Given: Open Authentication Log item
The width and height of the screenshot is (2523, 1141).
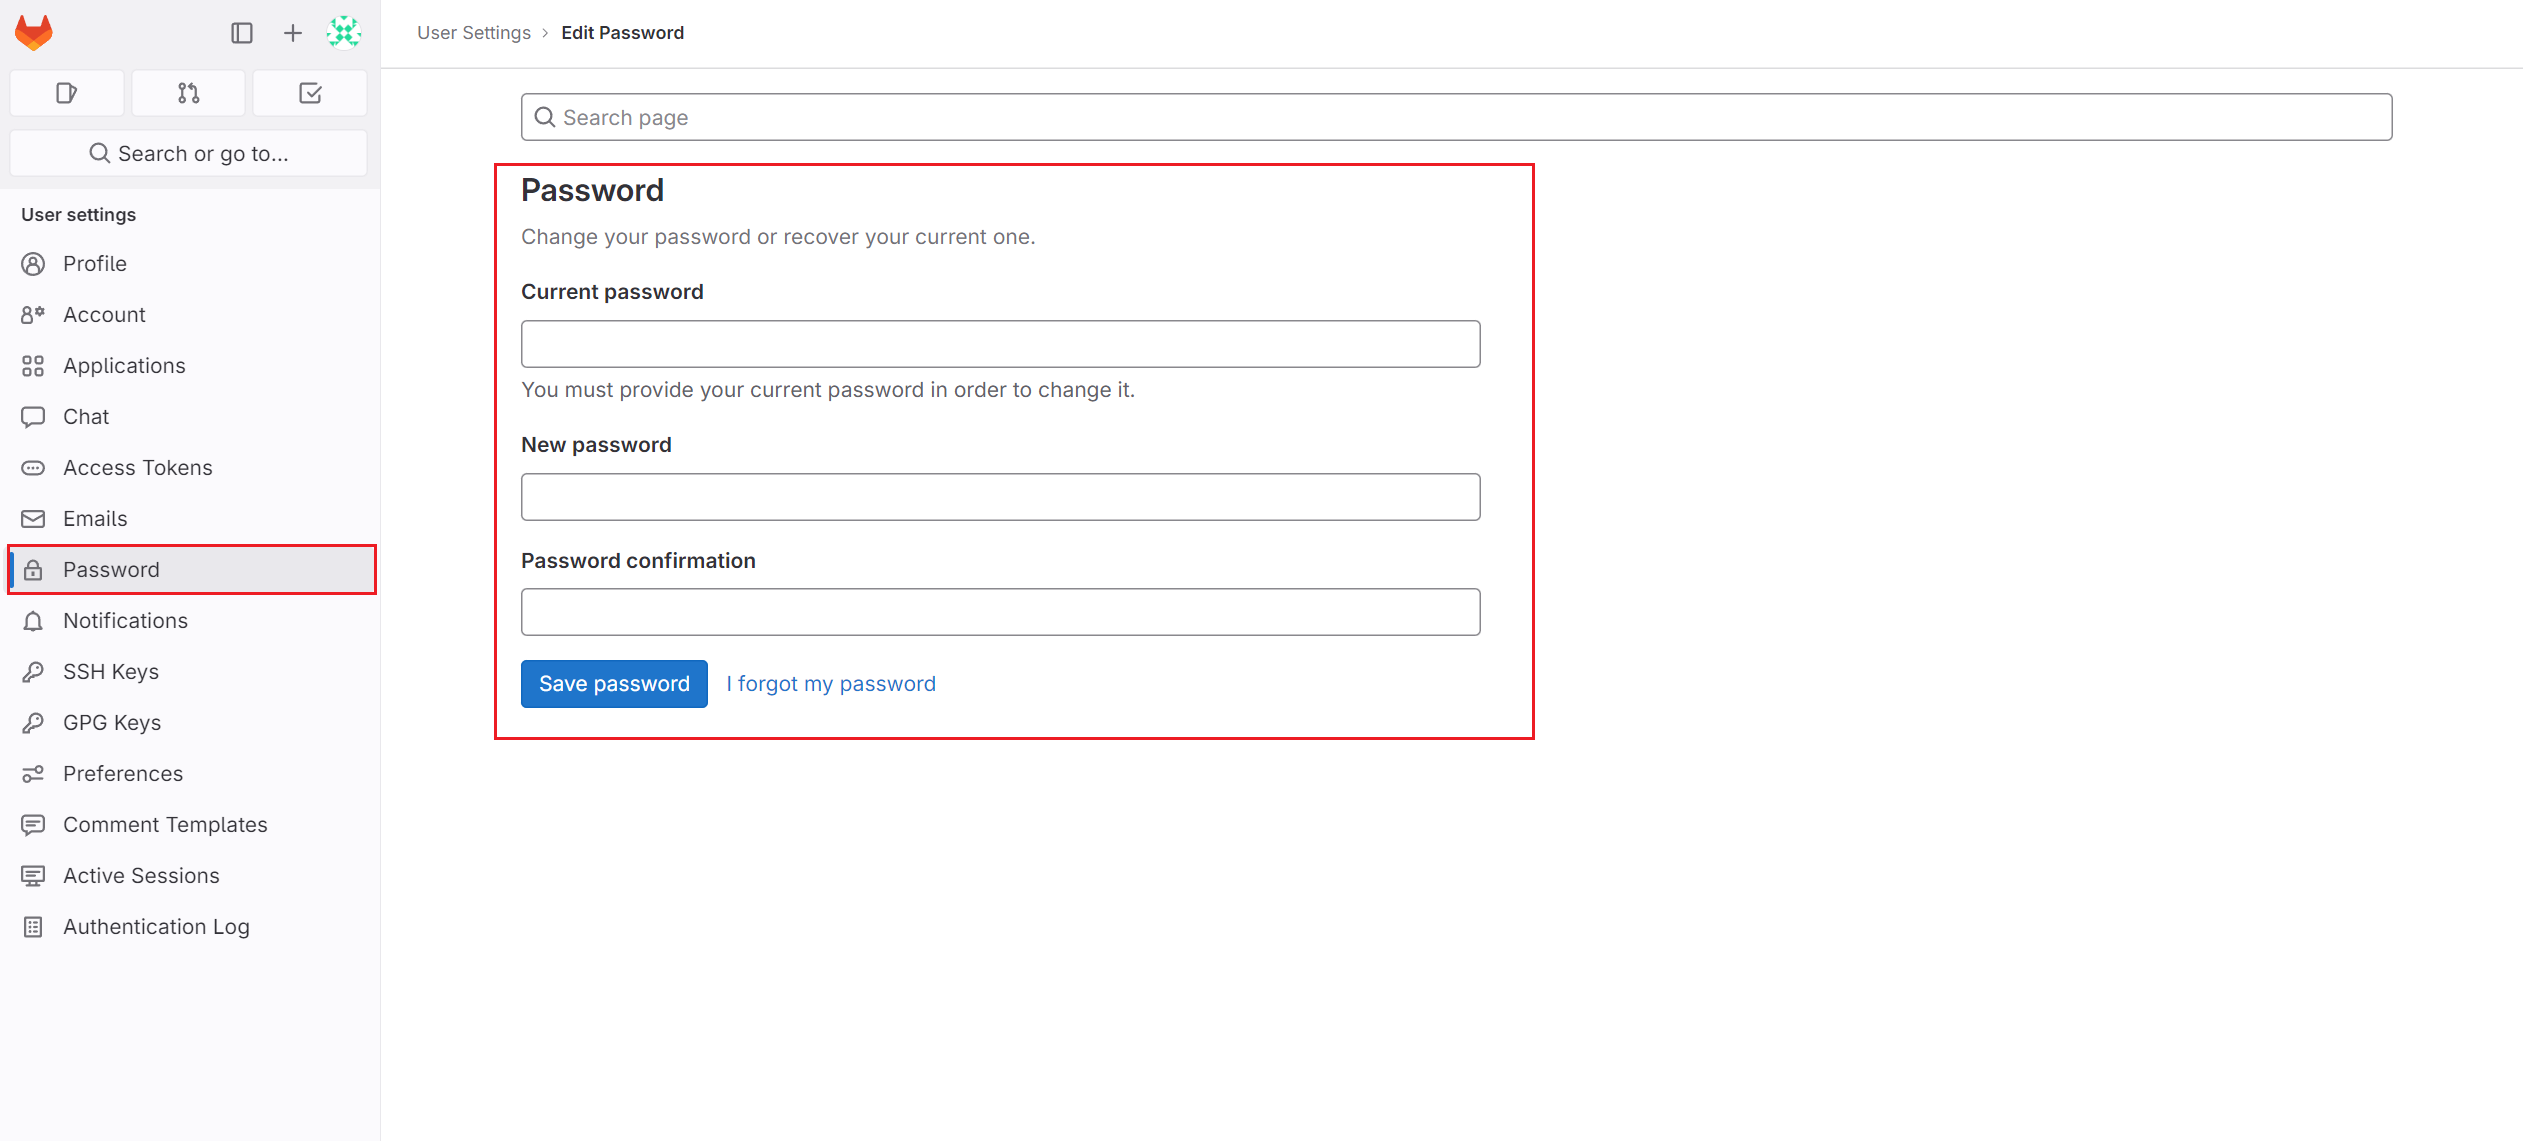Looking at the screenshot, I should coord(156,926).
